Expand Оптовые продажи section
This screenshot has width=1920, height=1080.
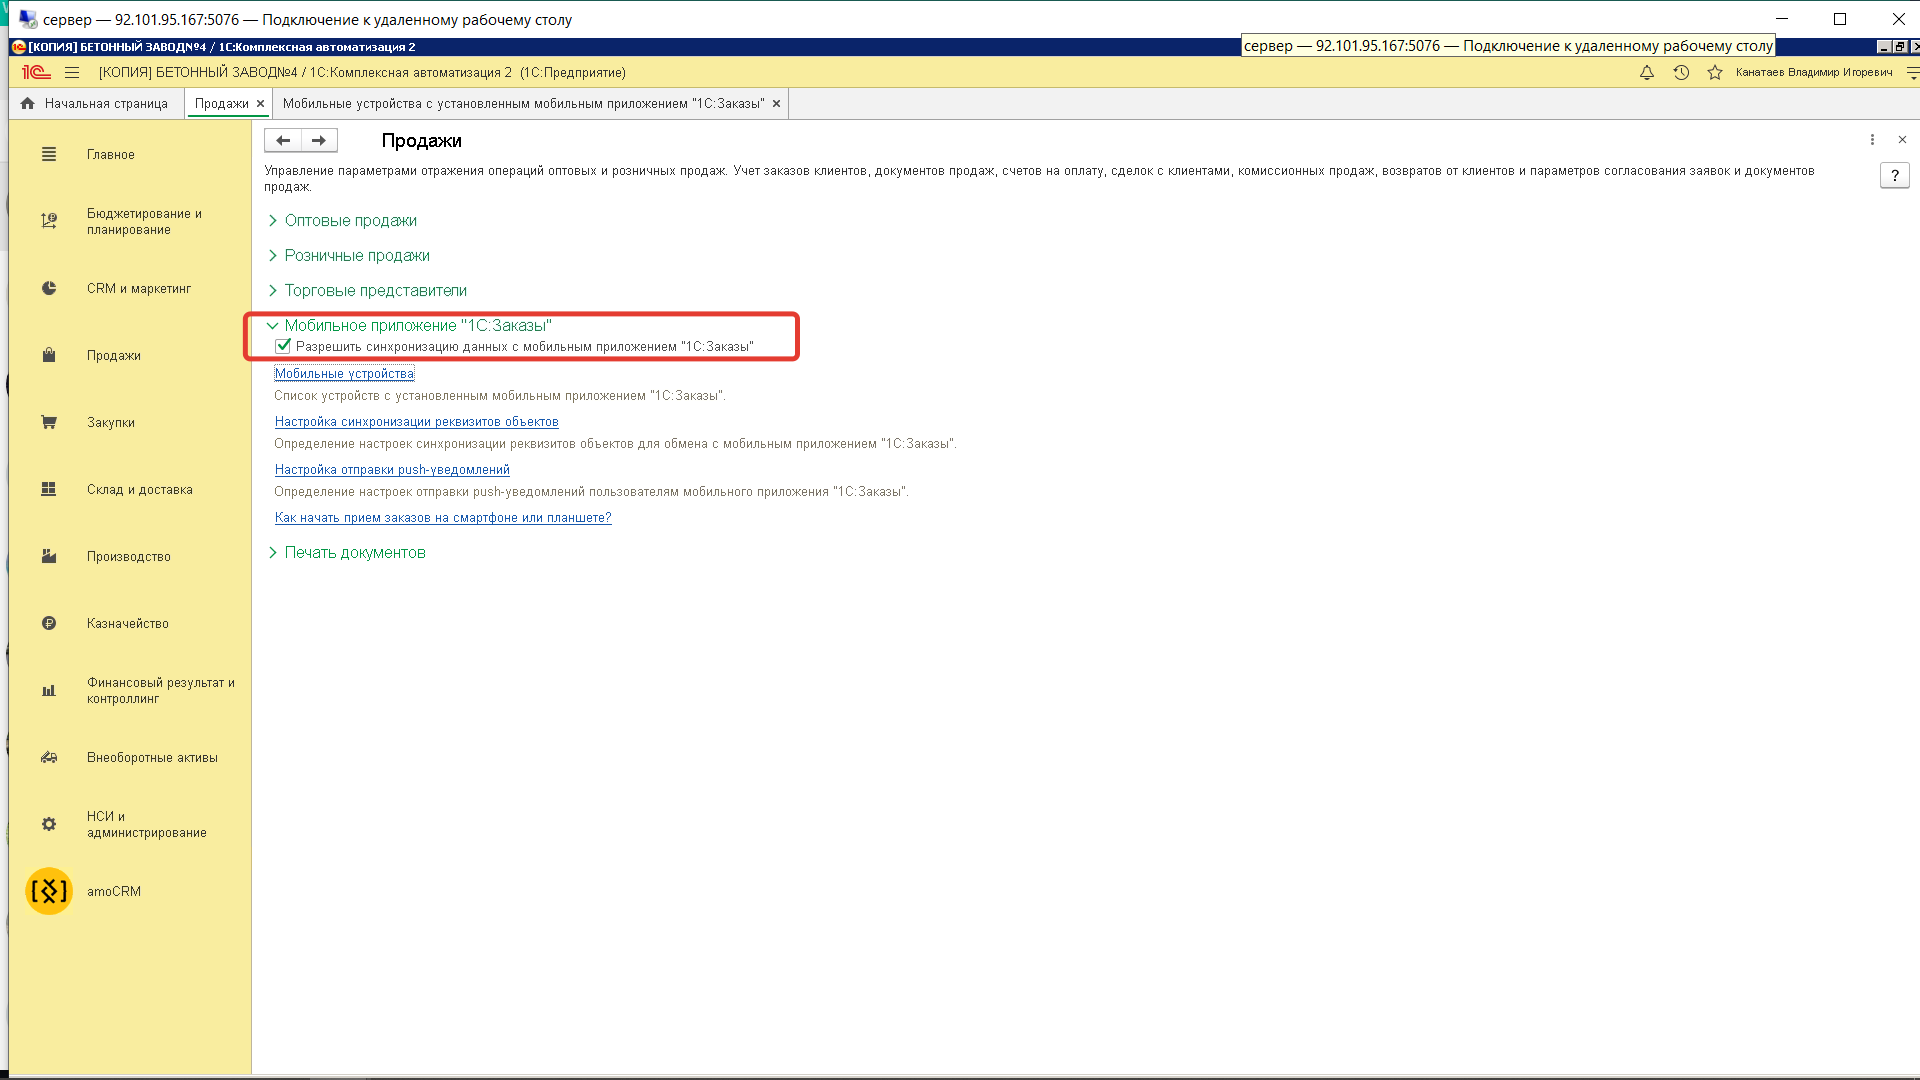tap(350, 220)
